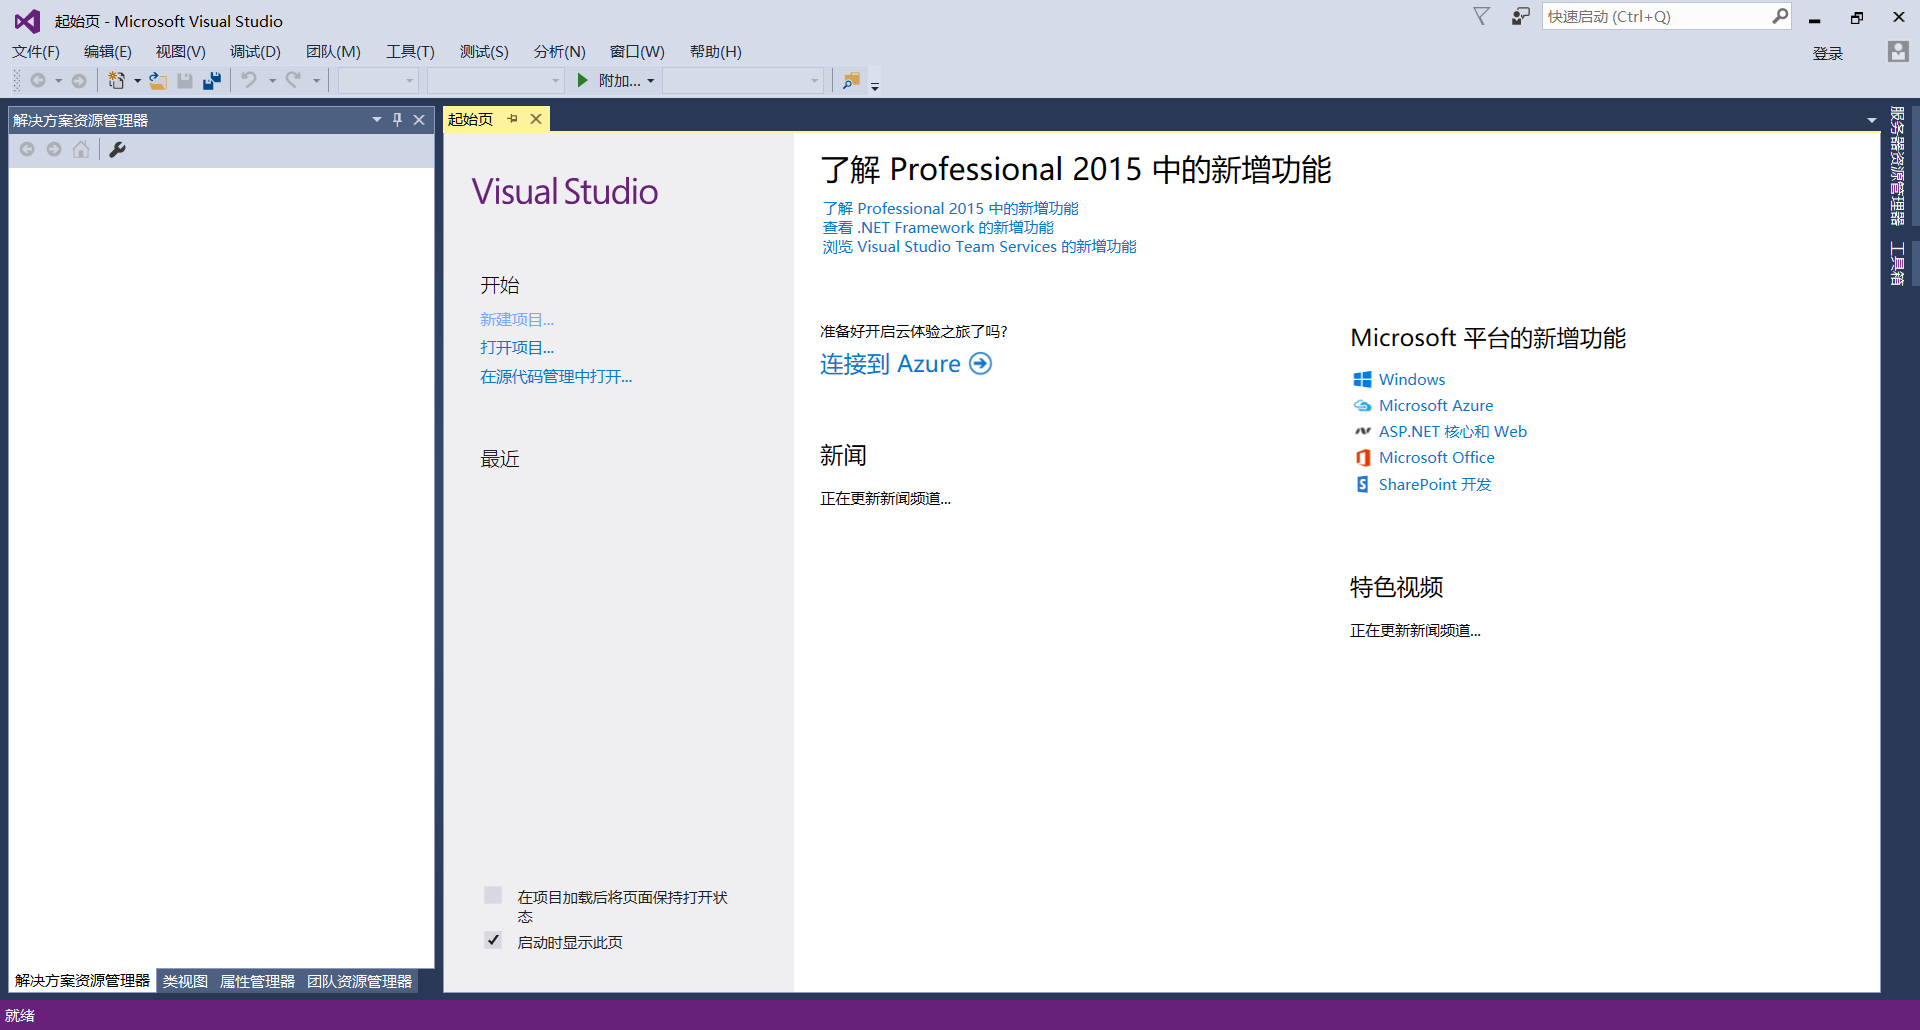Open the ASP.NET 核心和 Web link
Viewport: 1920px width, 1030px height.
(x=1453, y=431)
